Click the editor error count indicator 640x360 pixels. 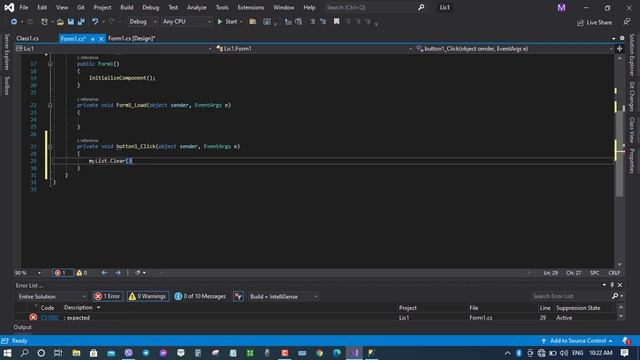click(62, 273)
